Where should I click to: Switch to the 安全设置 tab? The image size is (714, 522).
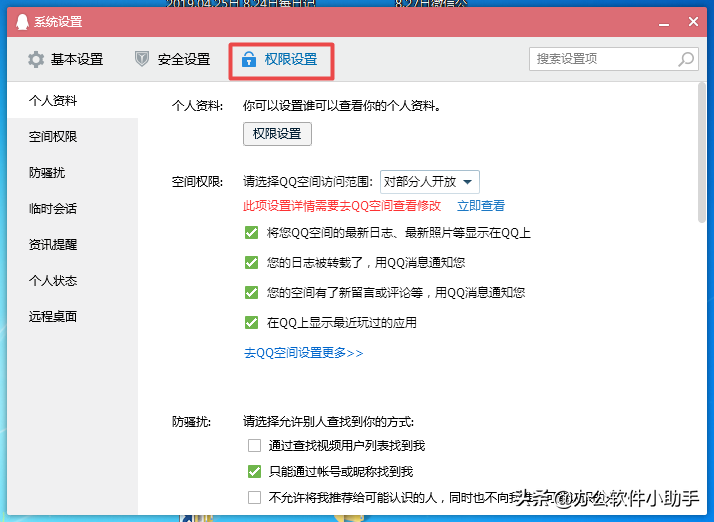pyautogui.click(x=173, y=59)
